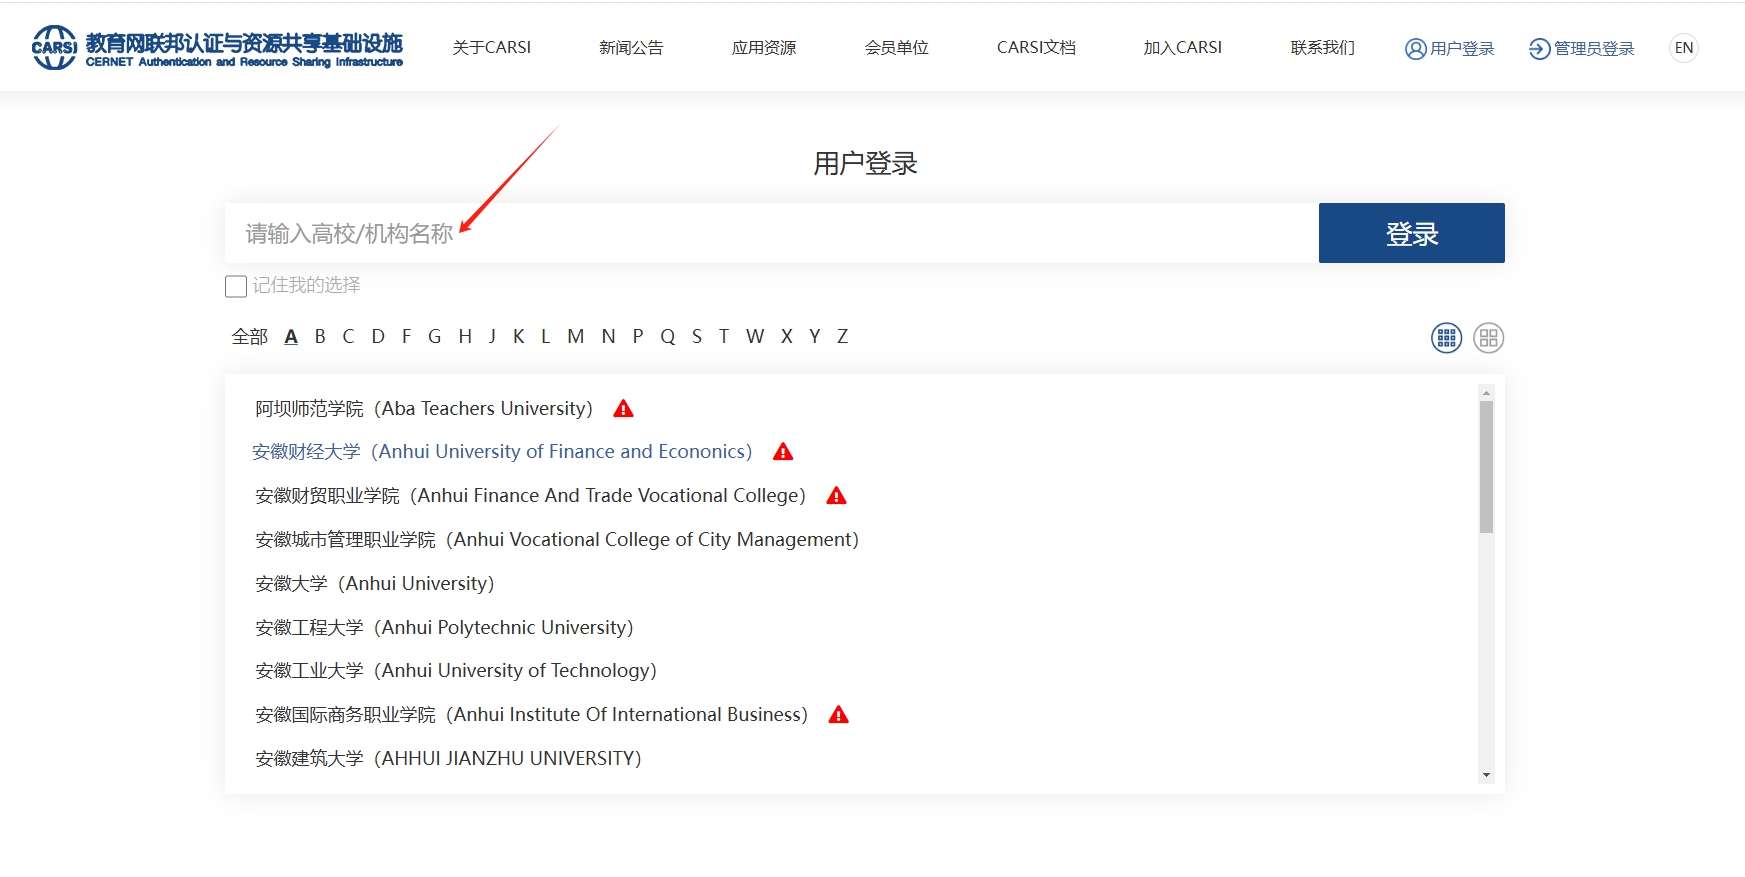Click warning icon beside Aba Teachers University

623,408
